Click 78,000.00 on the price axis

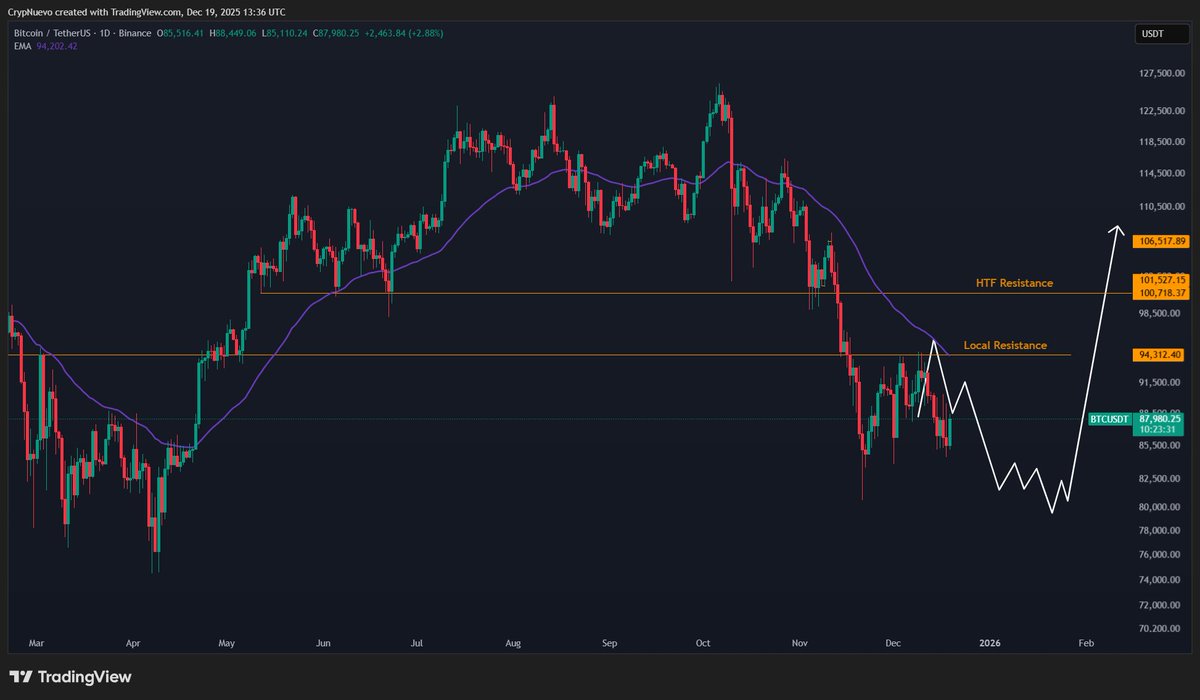pos(1162,531)
